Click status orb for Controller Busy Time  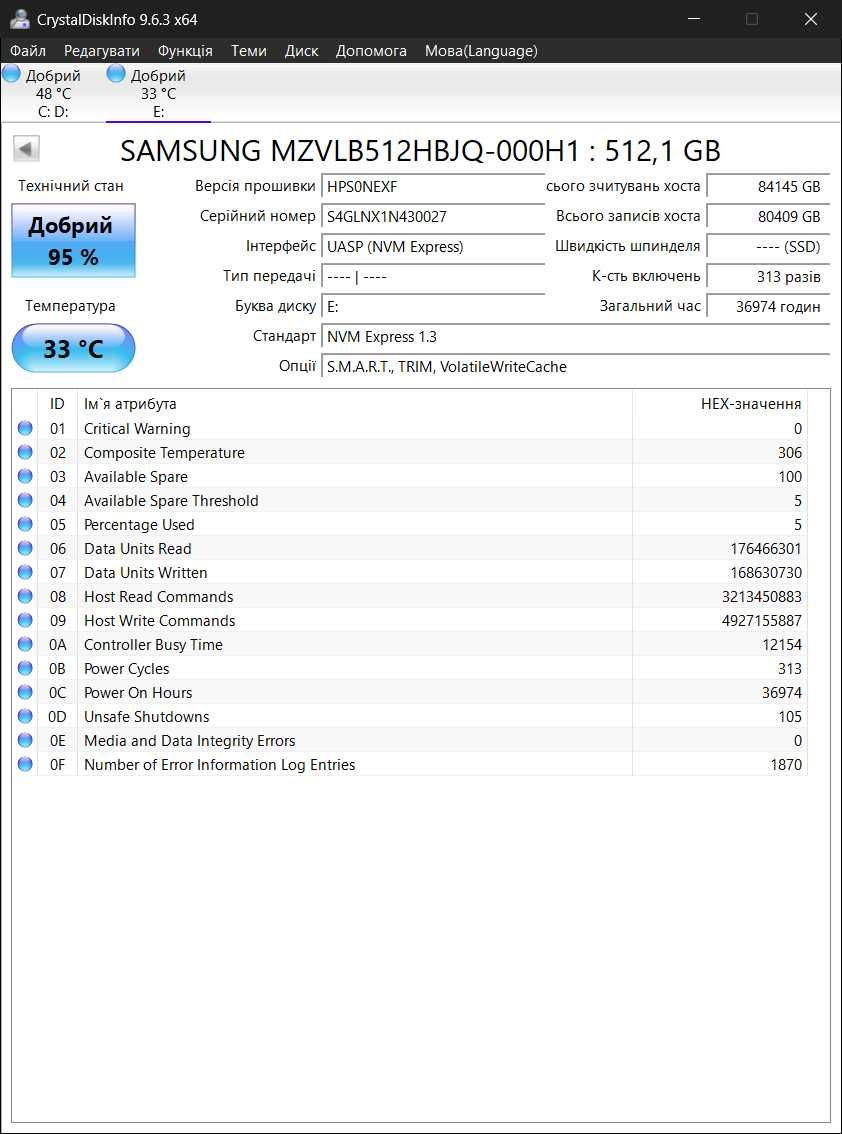coord(25,644)
